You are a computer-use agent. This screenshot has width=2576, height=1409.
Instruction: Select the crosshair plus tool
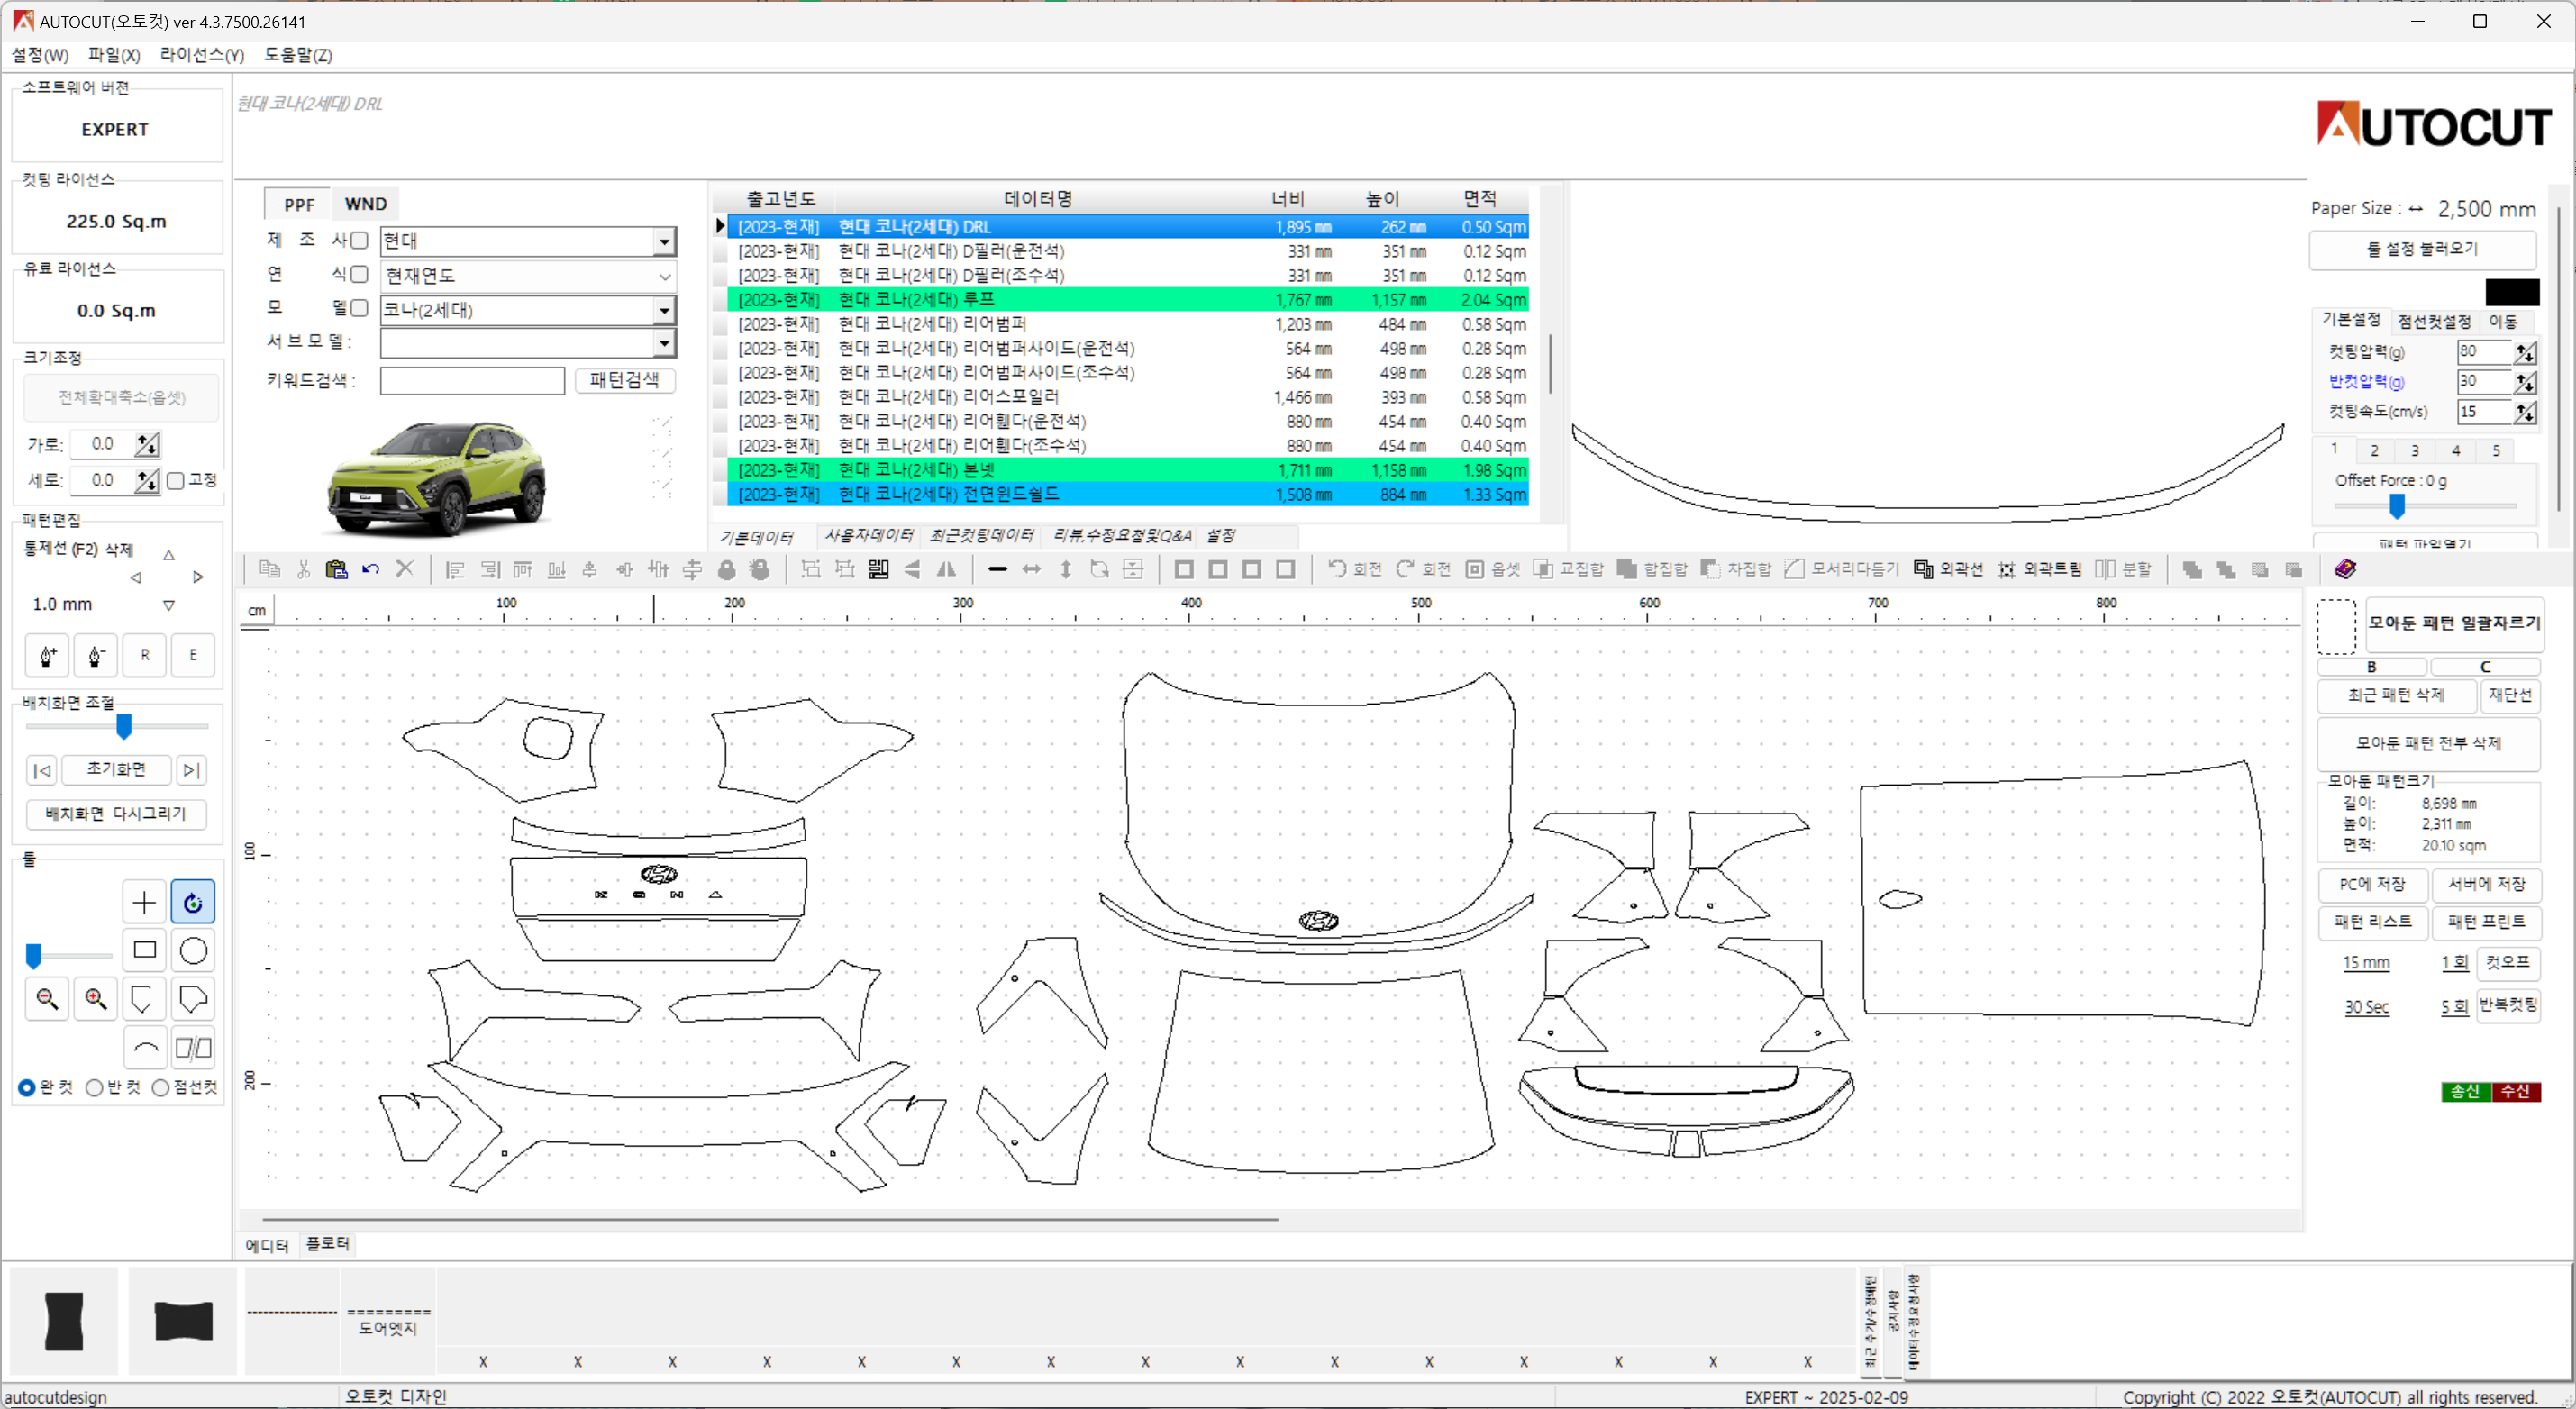point(144,902)
